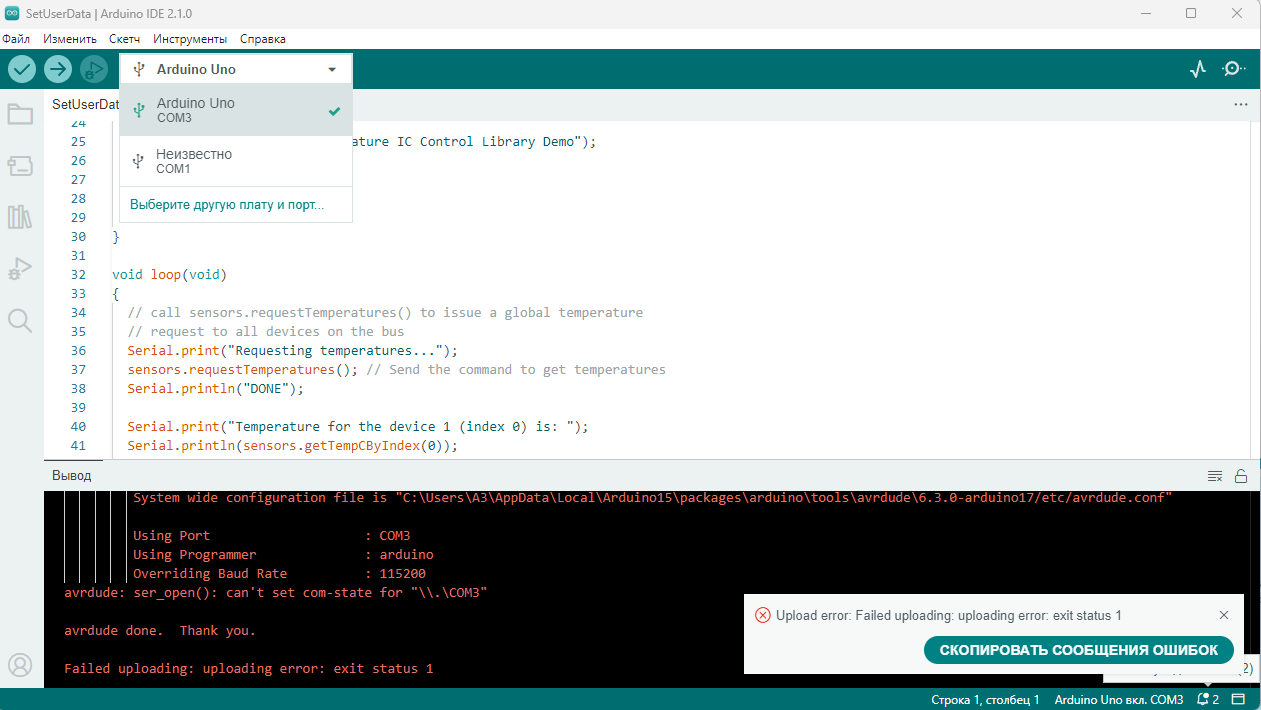Close the upload error notification
This screenshot has width=1261, height=710.
(1224, 615)
